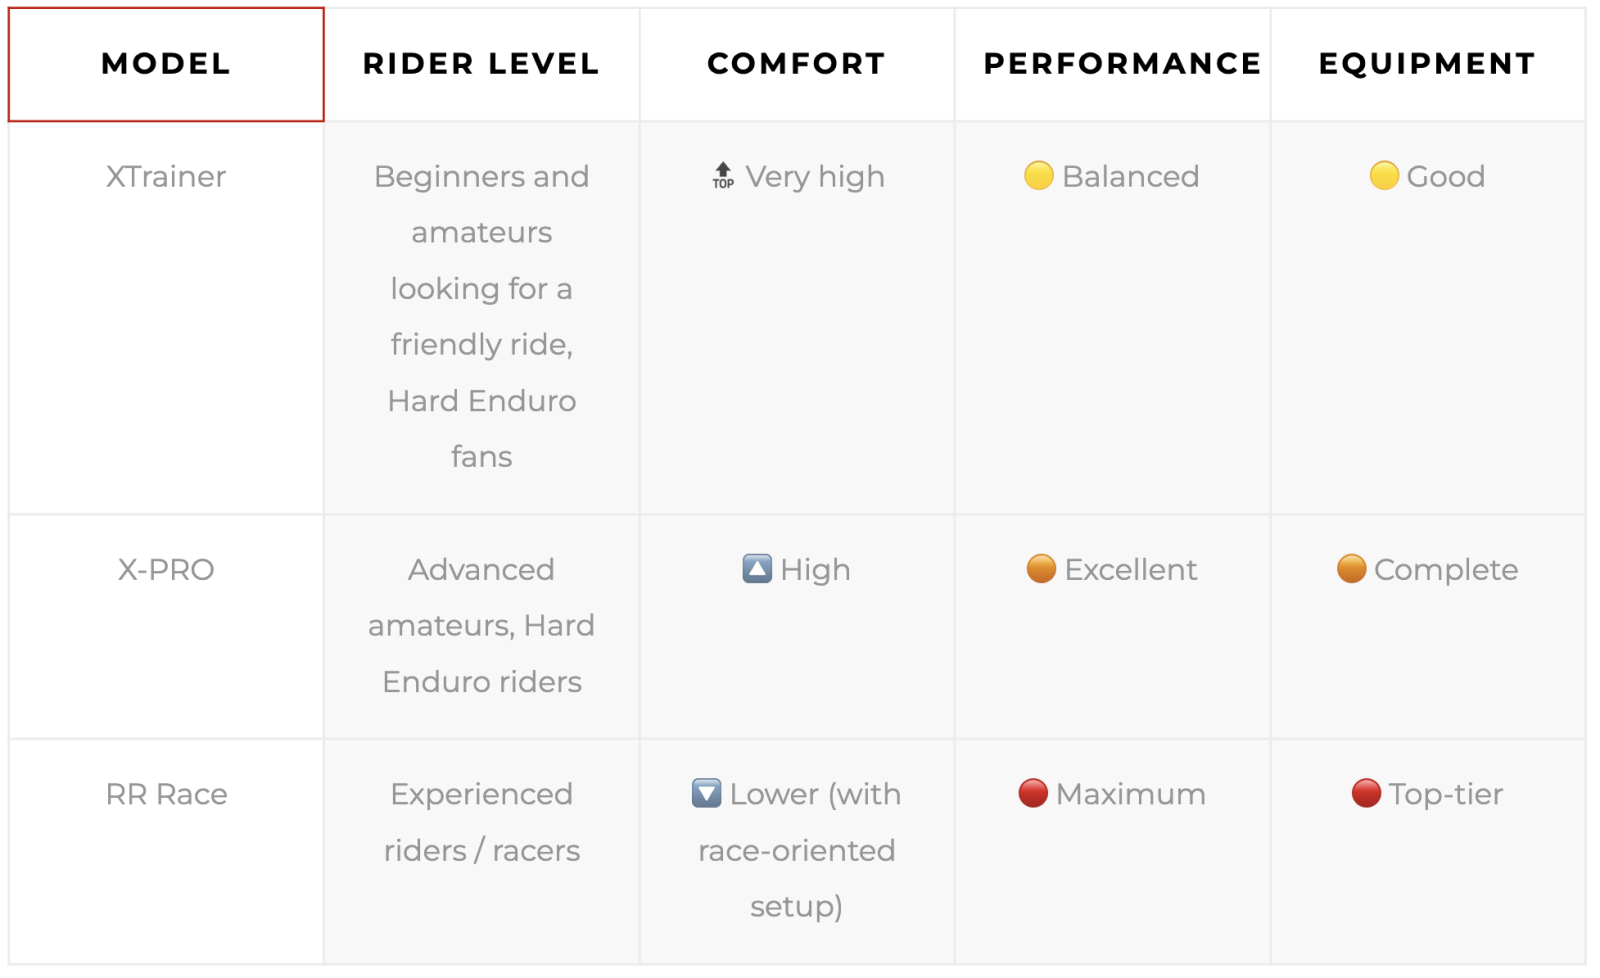Click the blue down-triangle icon beside Lower
The height and width of the screenshot is (978, 1600).
pos(706,794)
